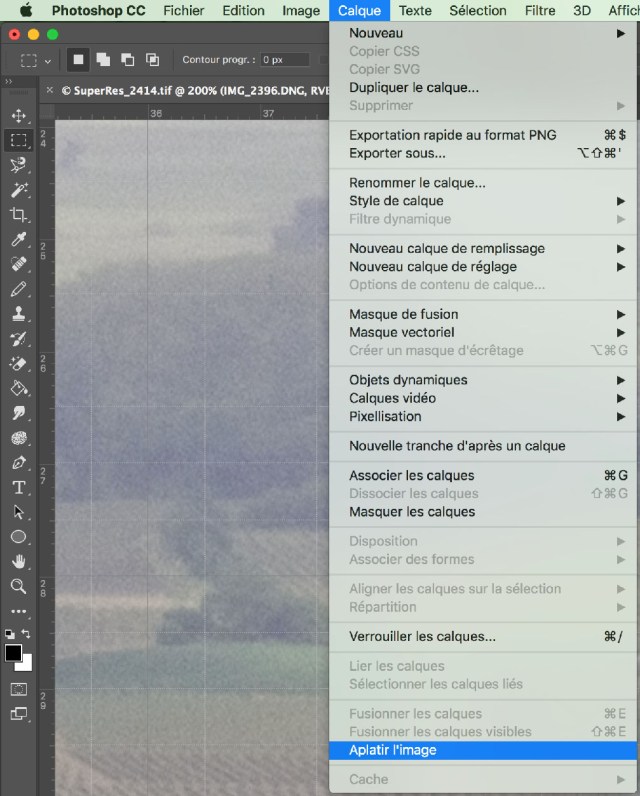Select the Crop tool

coord(18,215)
